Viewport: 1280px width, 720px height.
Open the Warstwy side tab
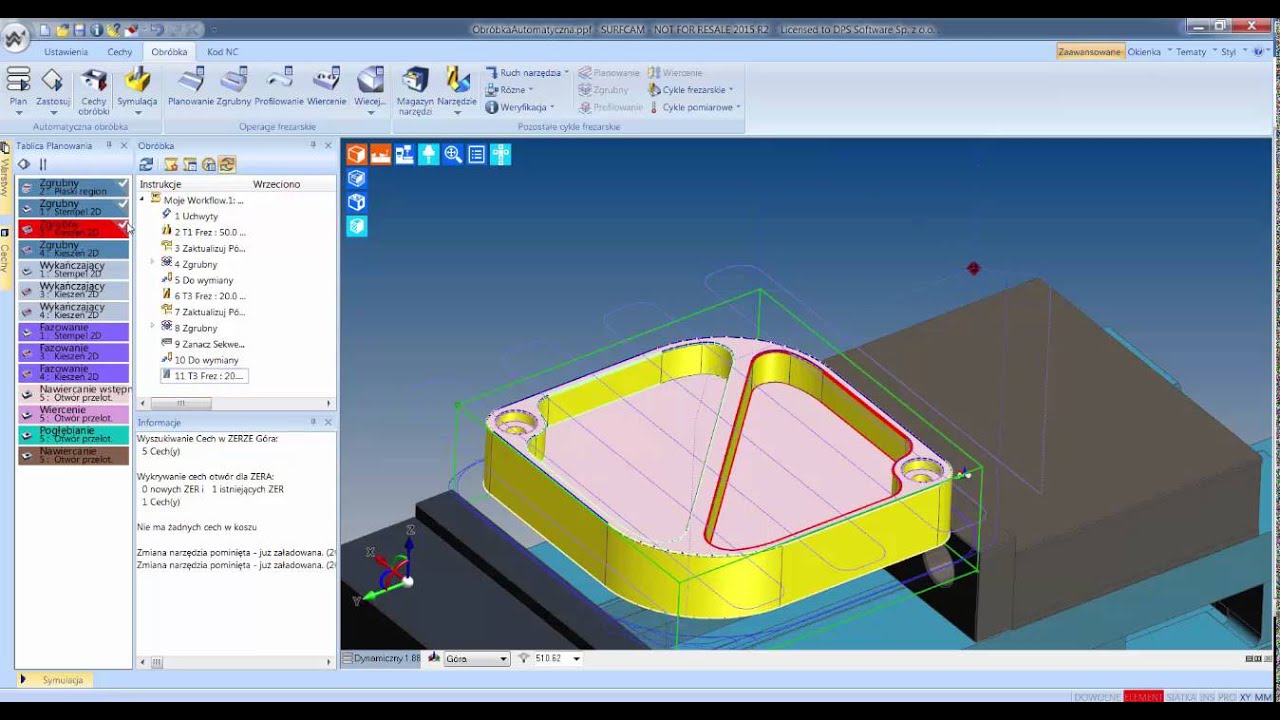5,177
